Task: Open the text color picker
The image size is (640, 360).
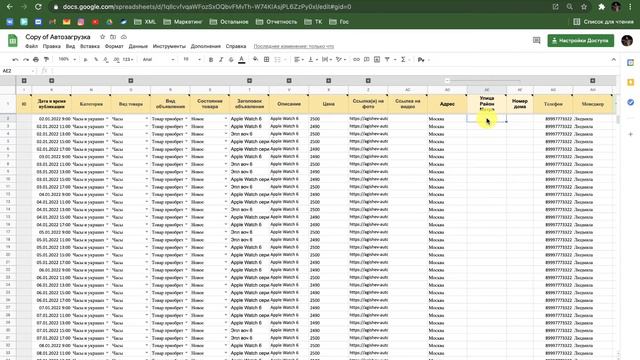Action: 242,60
